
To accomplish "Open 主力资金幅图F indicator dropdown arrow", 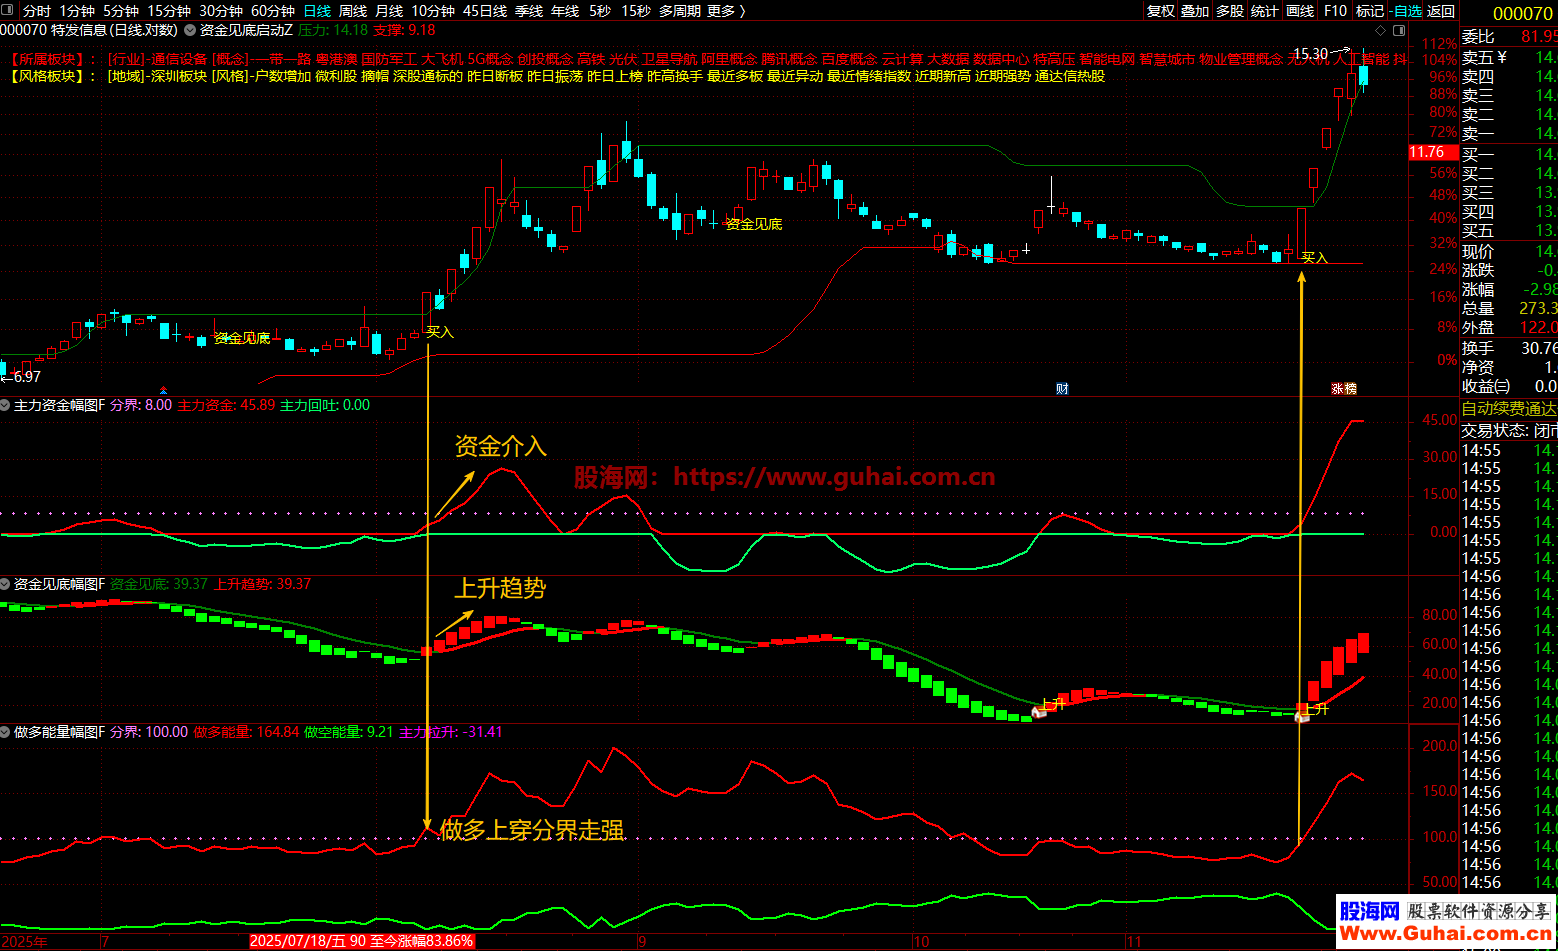I will pyautogui.click(x=6, y=405).
